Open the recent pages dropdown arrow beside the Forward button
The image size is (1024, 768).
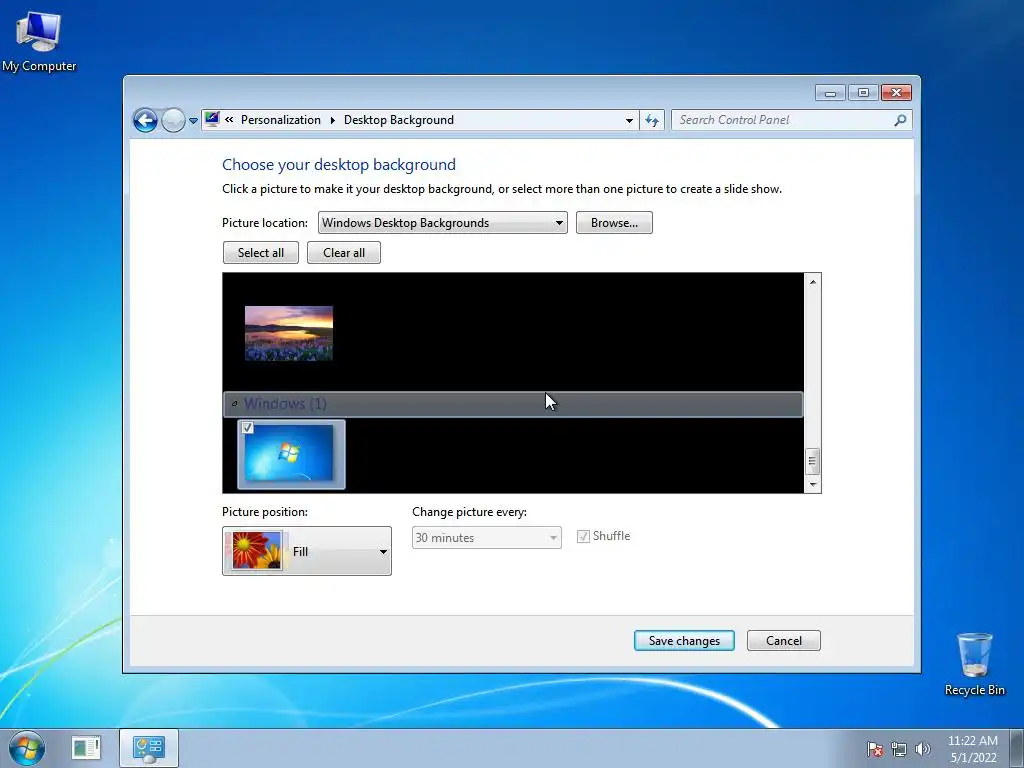(193, 120)
